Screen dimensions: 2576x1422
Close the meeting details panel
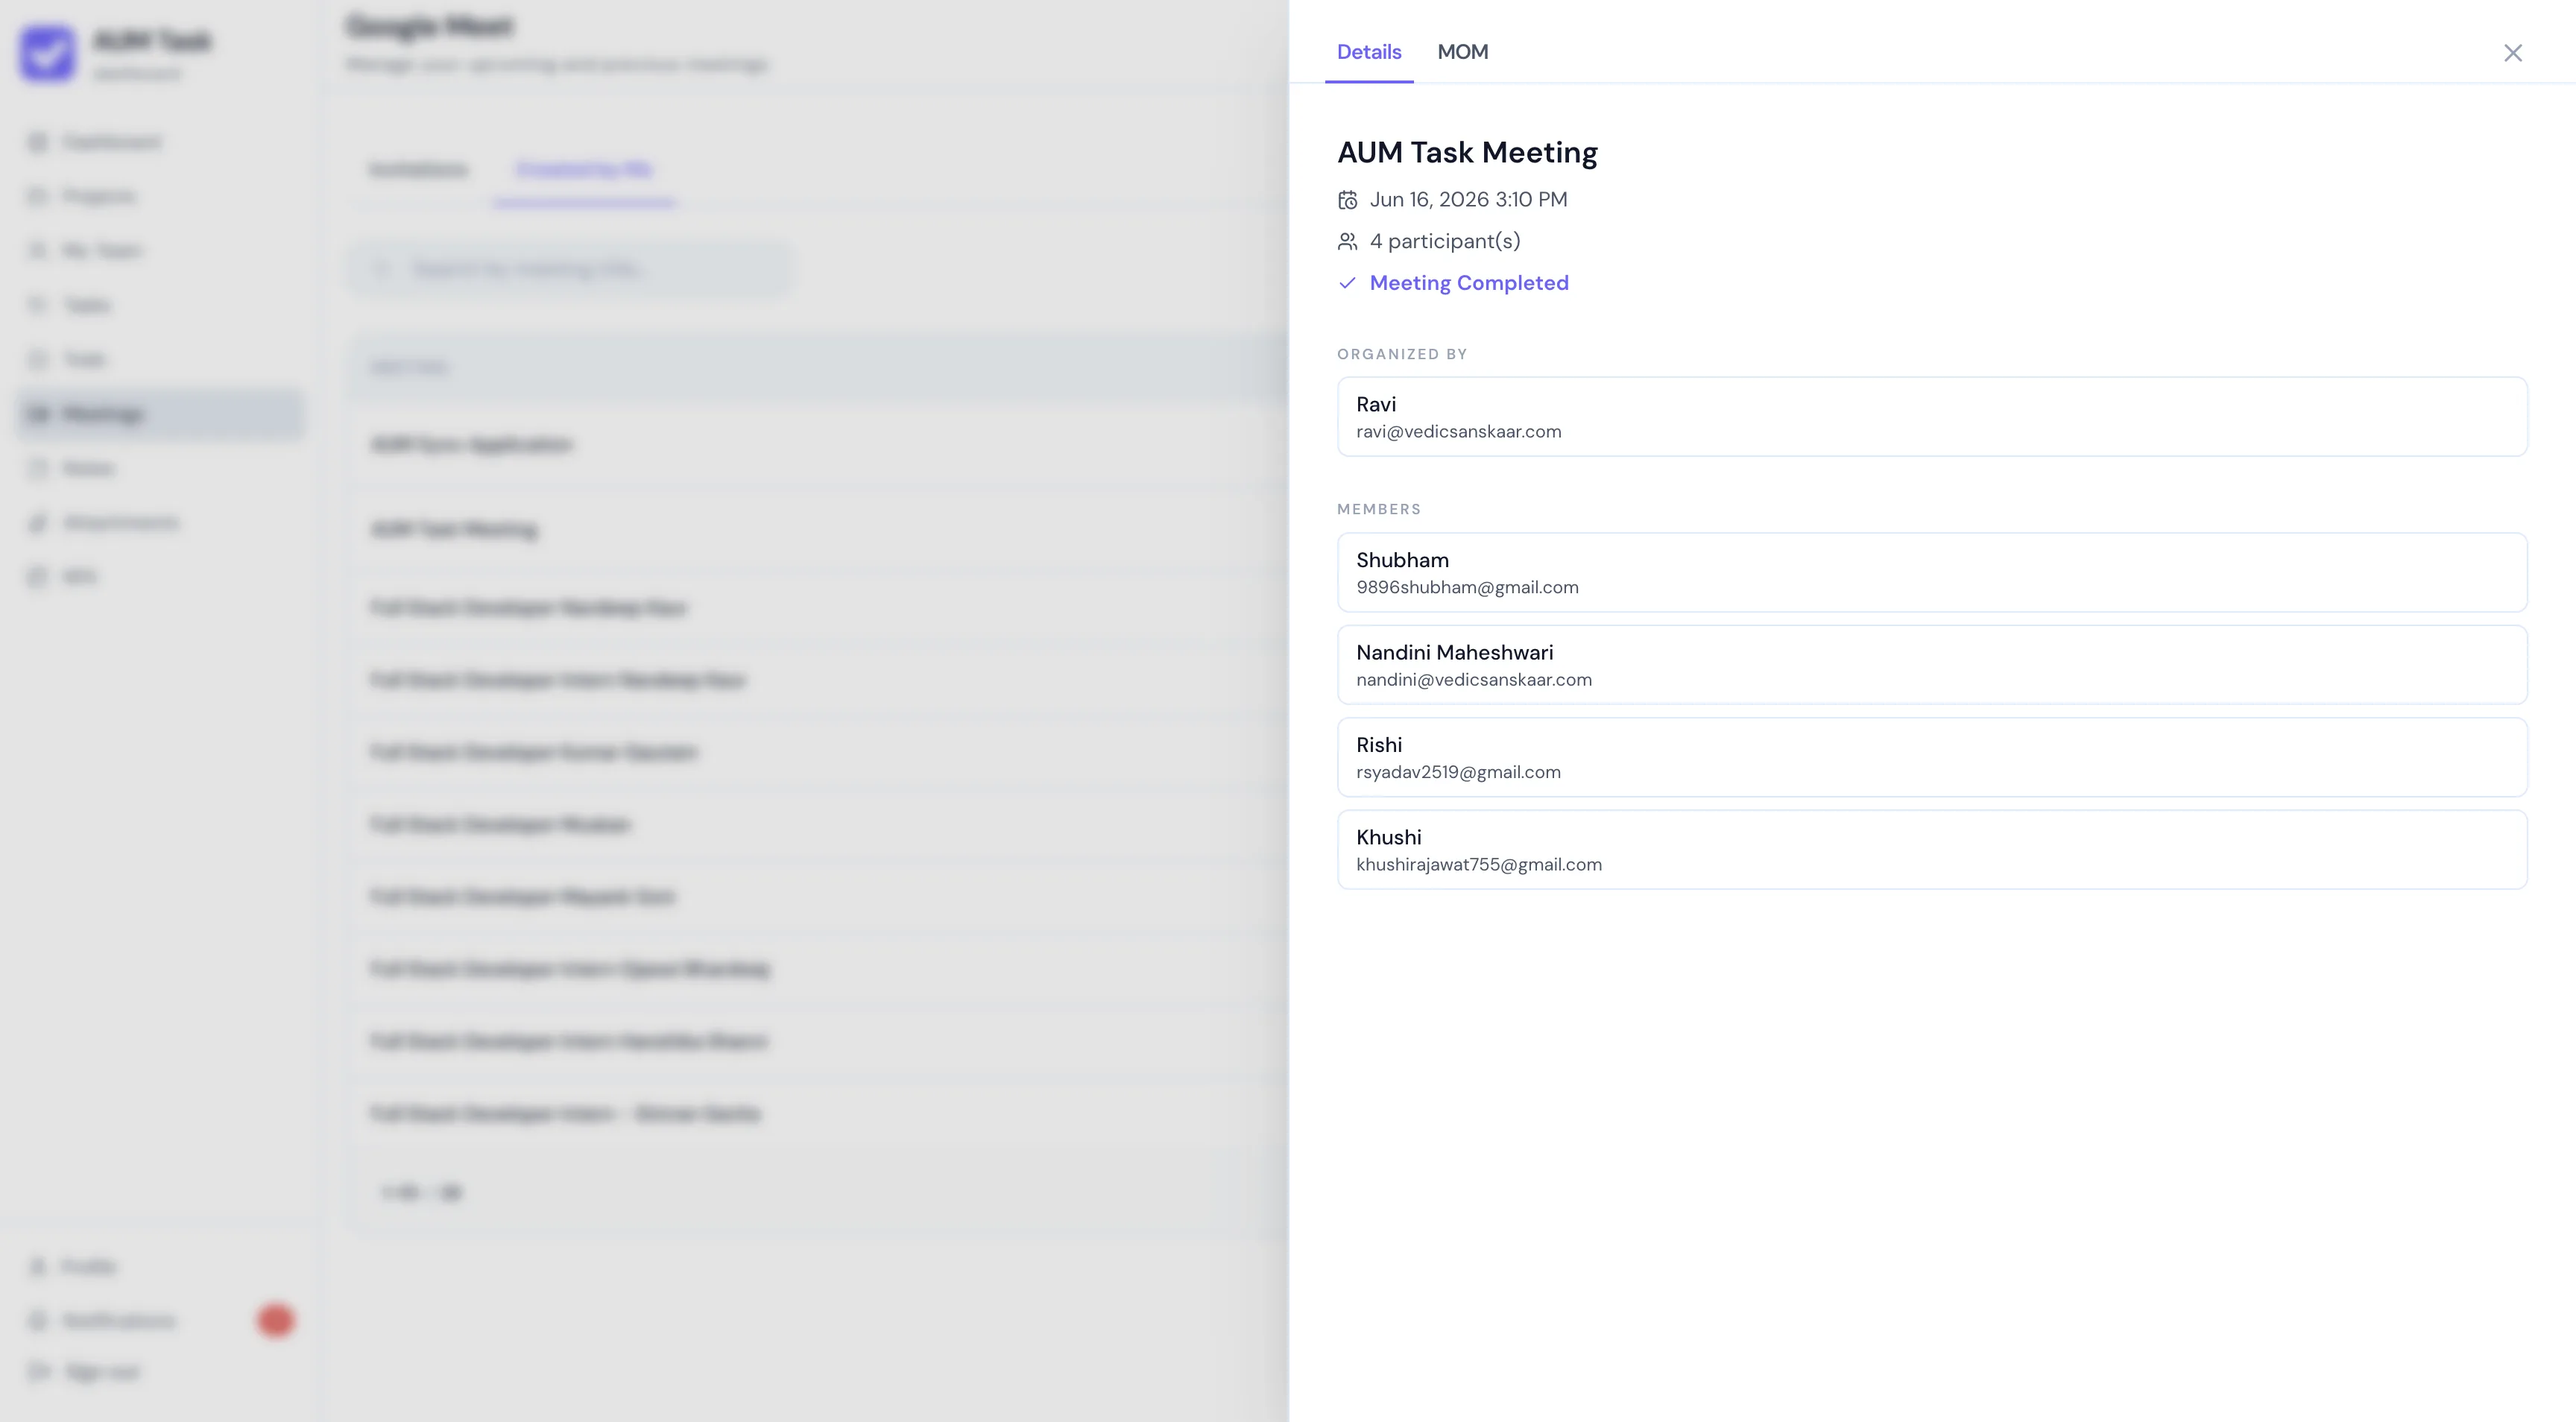[2512, 53]
